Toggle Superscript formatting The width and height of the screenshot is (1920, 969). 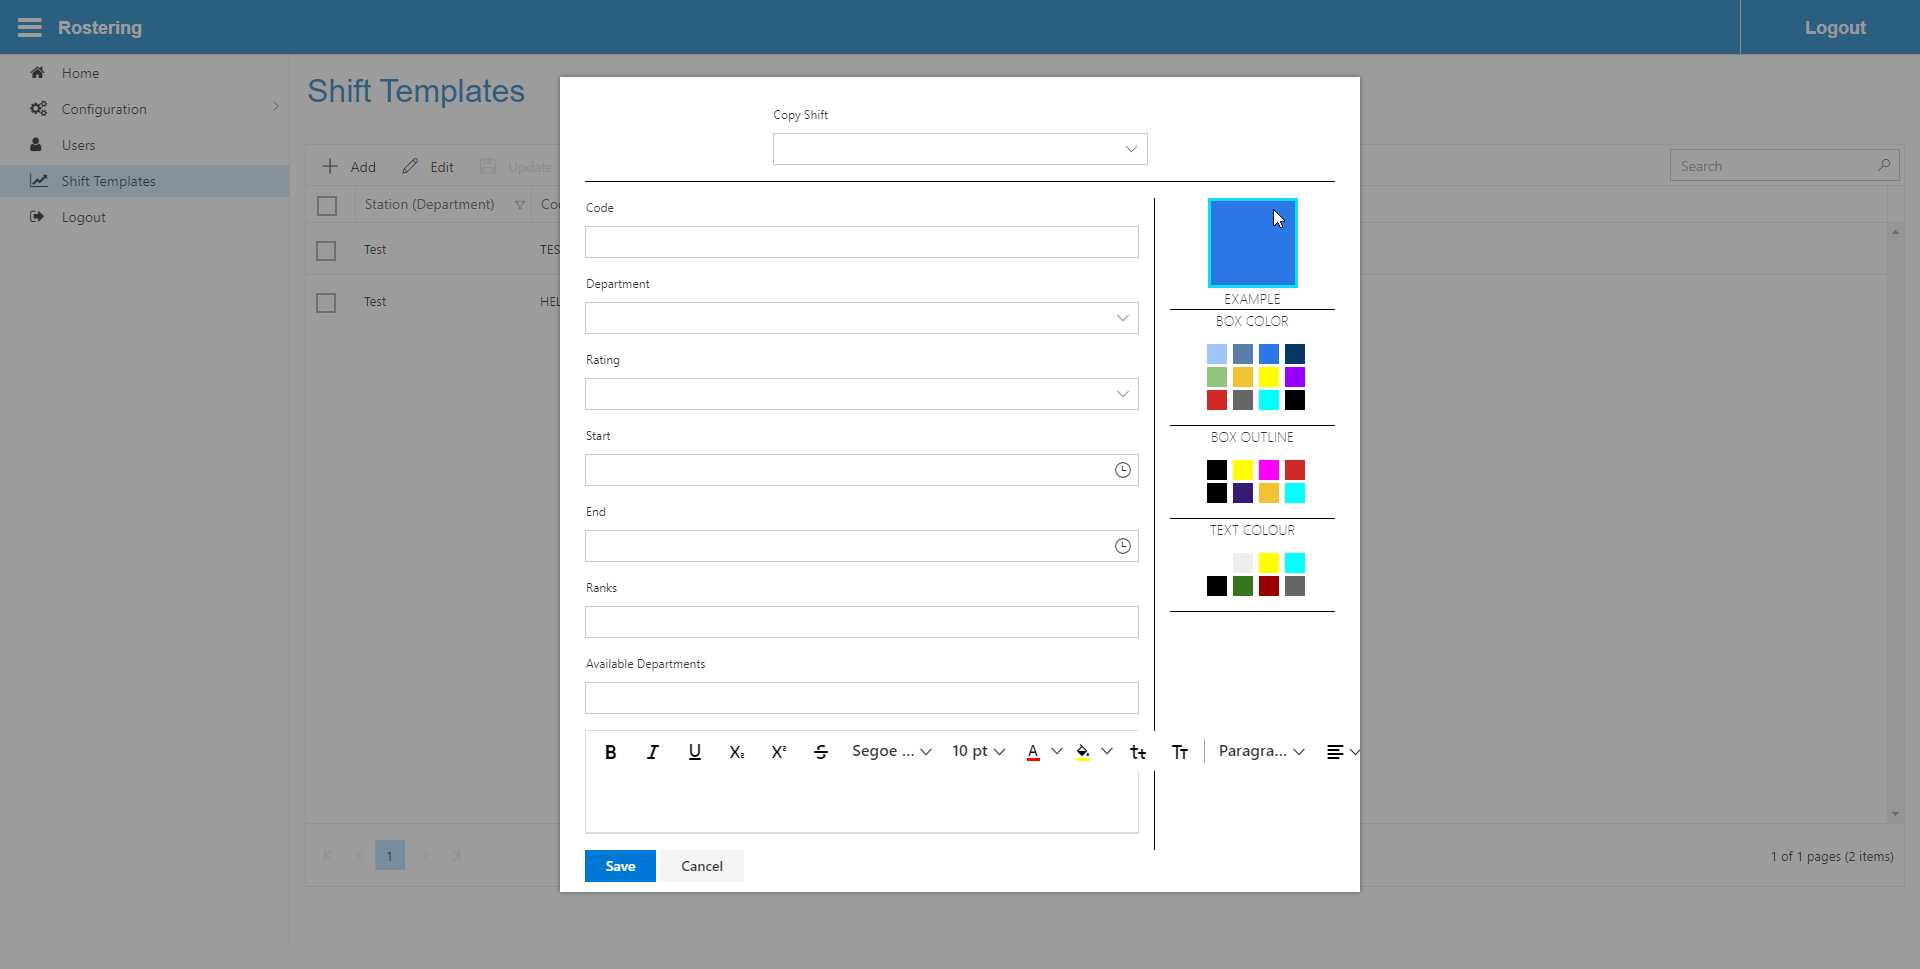click(x=778, y=752)
